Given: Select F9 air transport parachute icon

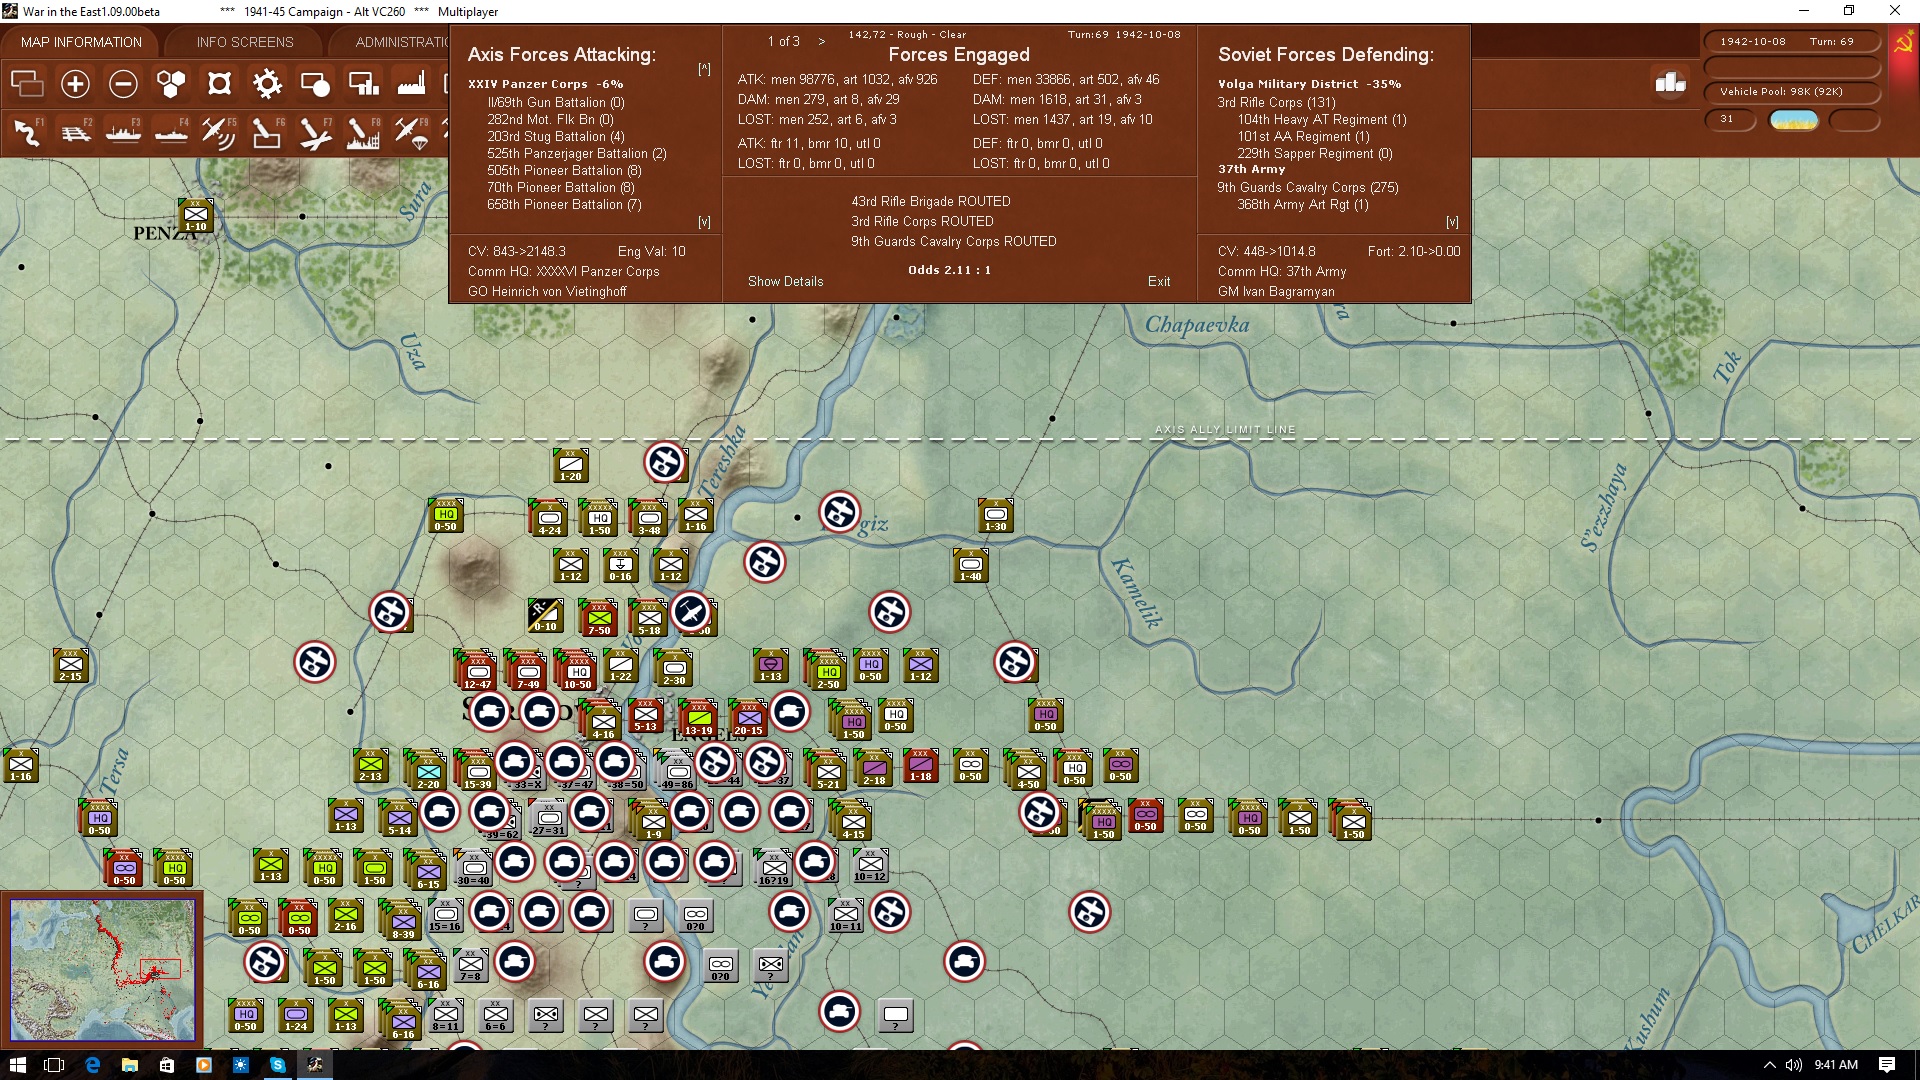Looking at the screenshot, I should point(411,132).
